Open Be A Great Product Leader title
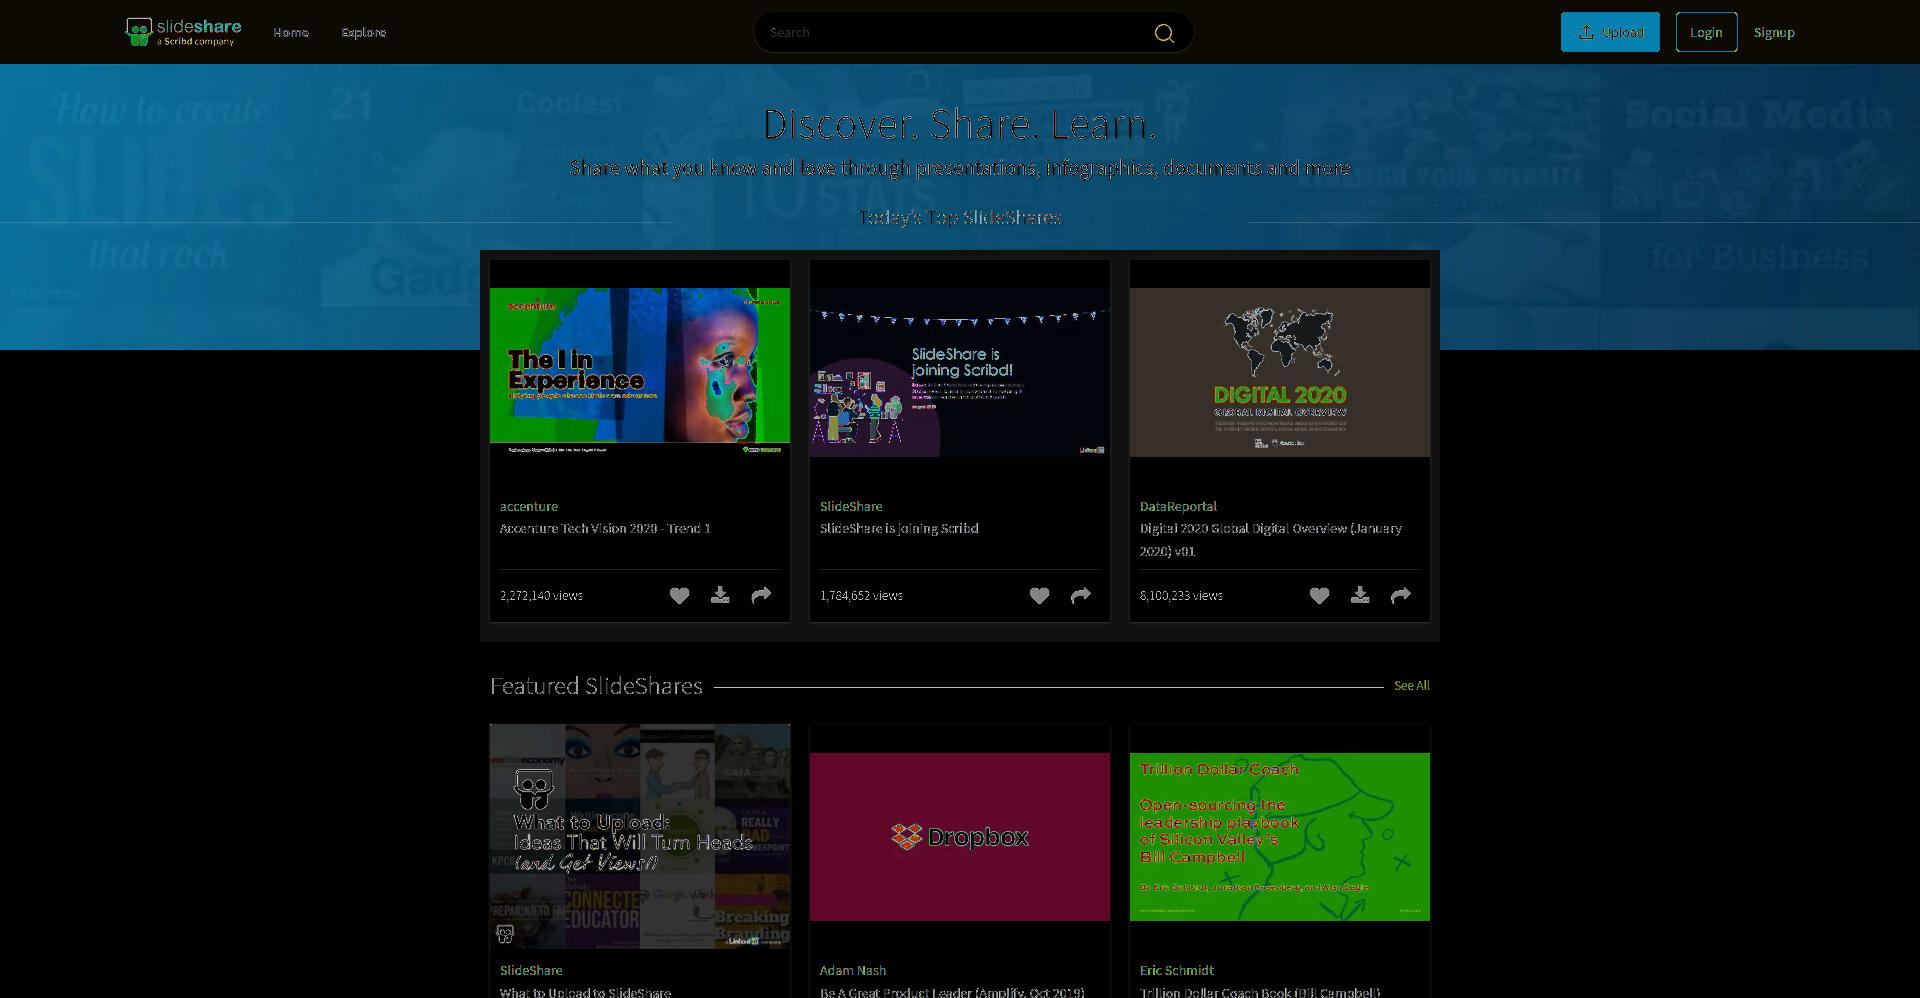 pyautogui.click(x=952, y=992)
